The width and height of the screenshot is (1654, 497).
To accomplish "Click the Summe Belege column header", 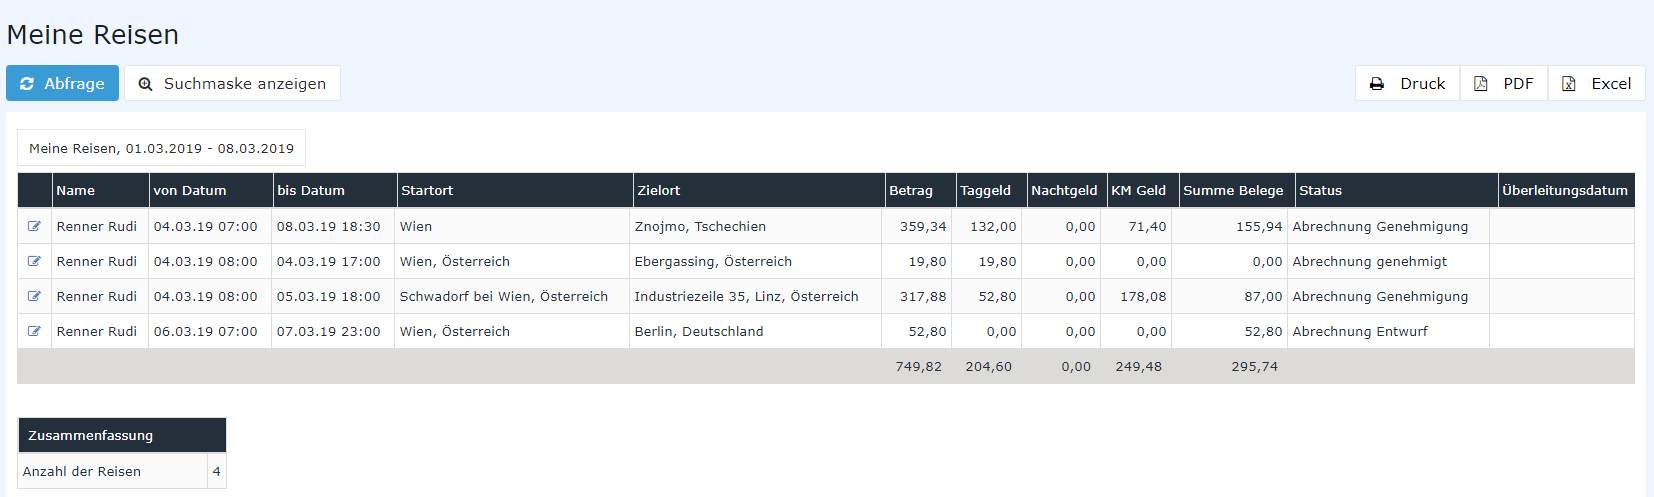I will (1233, 190).
